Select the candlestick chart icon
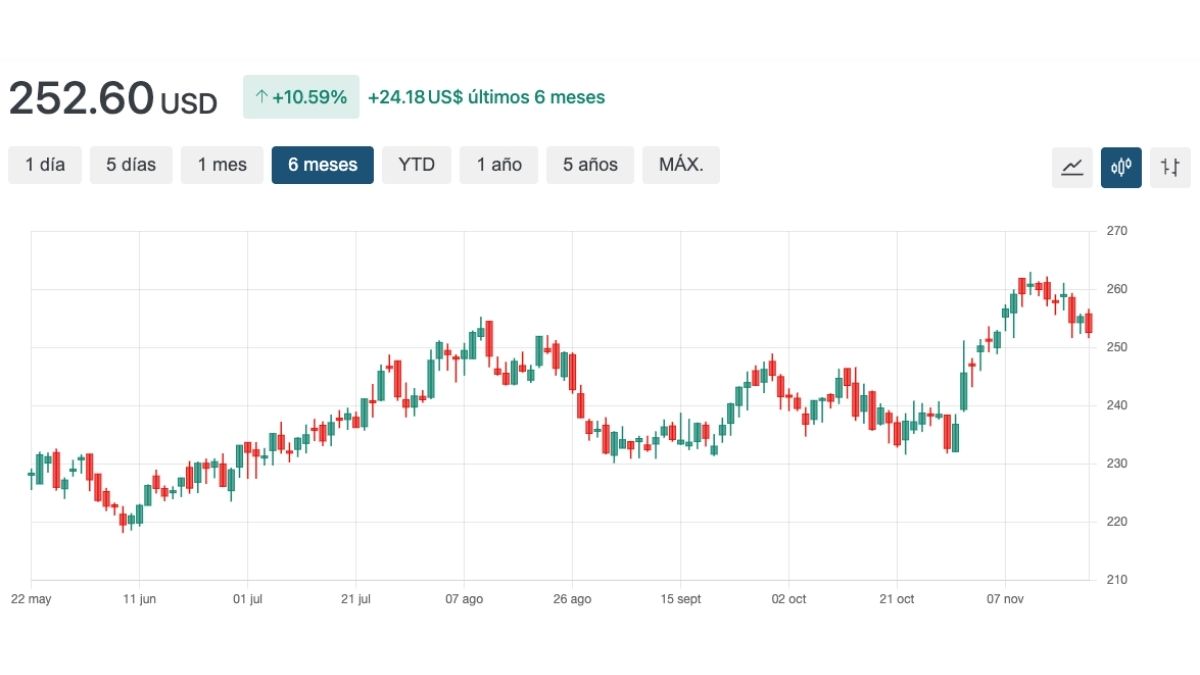The width and height of the screenshot is (1200, 675). pos(1121,167)
